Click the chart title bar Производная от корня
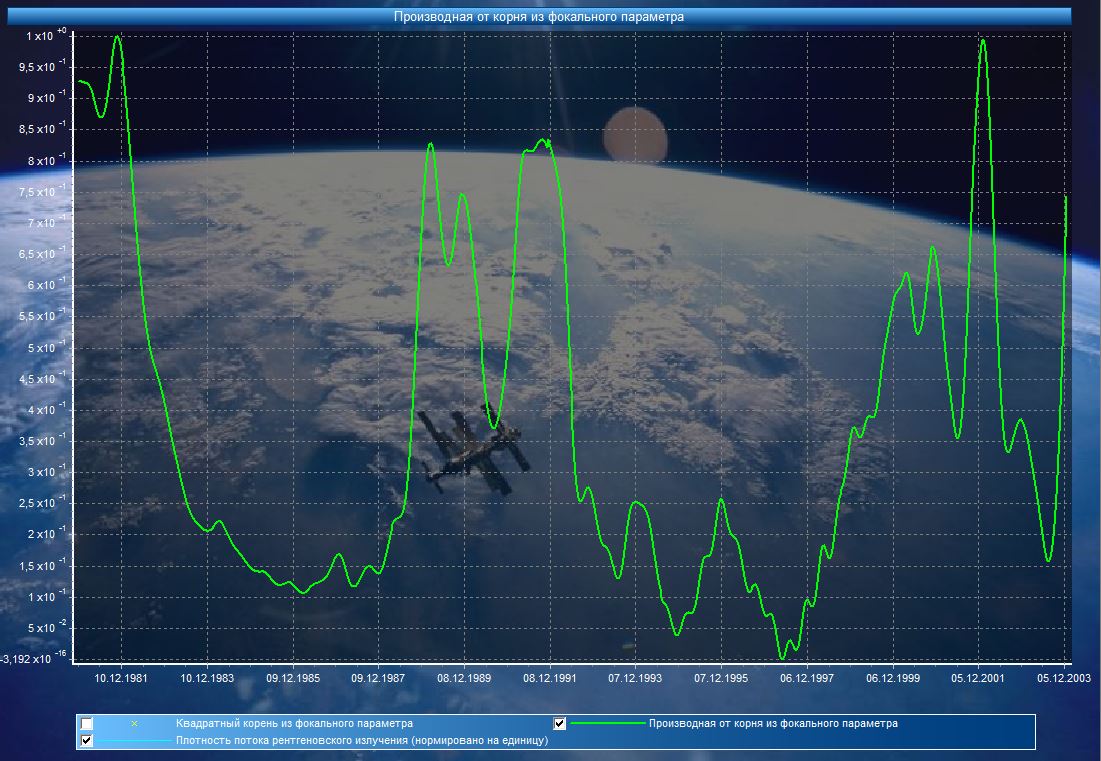Screen dimensions: 1101x761 tap(539, 17)
